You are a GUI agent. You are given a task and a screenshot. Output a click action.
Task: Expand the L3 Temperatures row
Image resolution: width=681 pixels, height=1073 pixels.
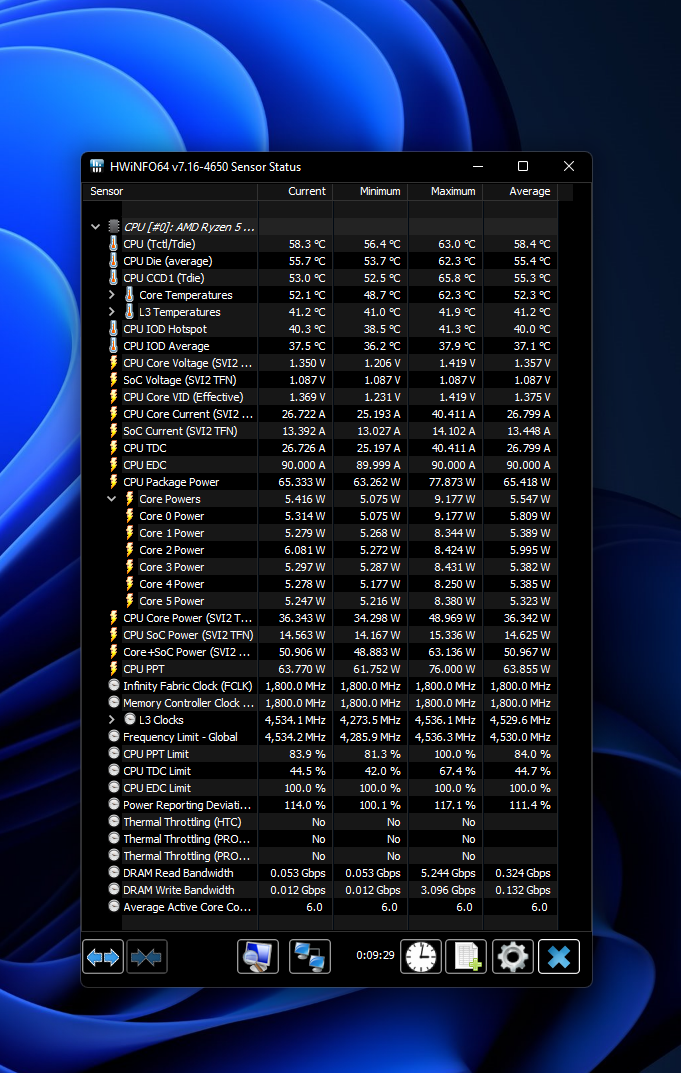coord(112,312)
